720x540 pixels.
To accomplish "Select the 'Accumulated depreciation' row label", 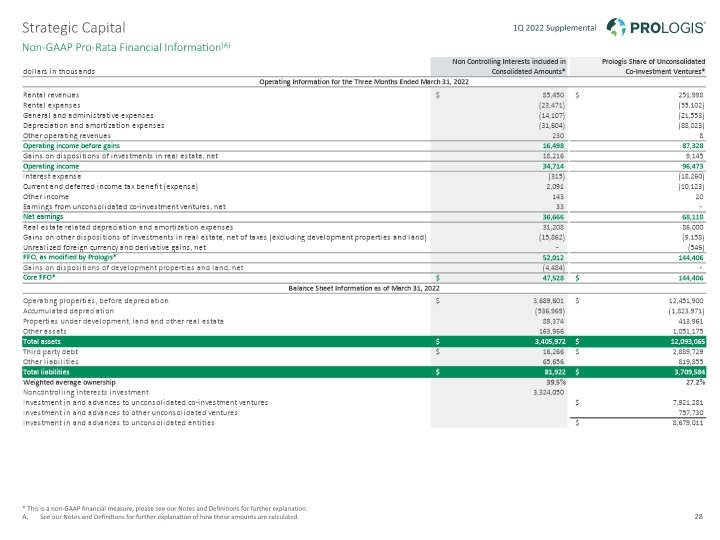I will (68, 311).
